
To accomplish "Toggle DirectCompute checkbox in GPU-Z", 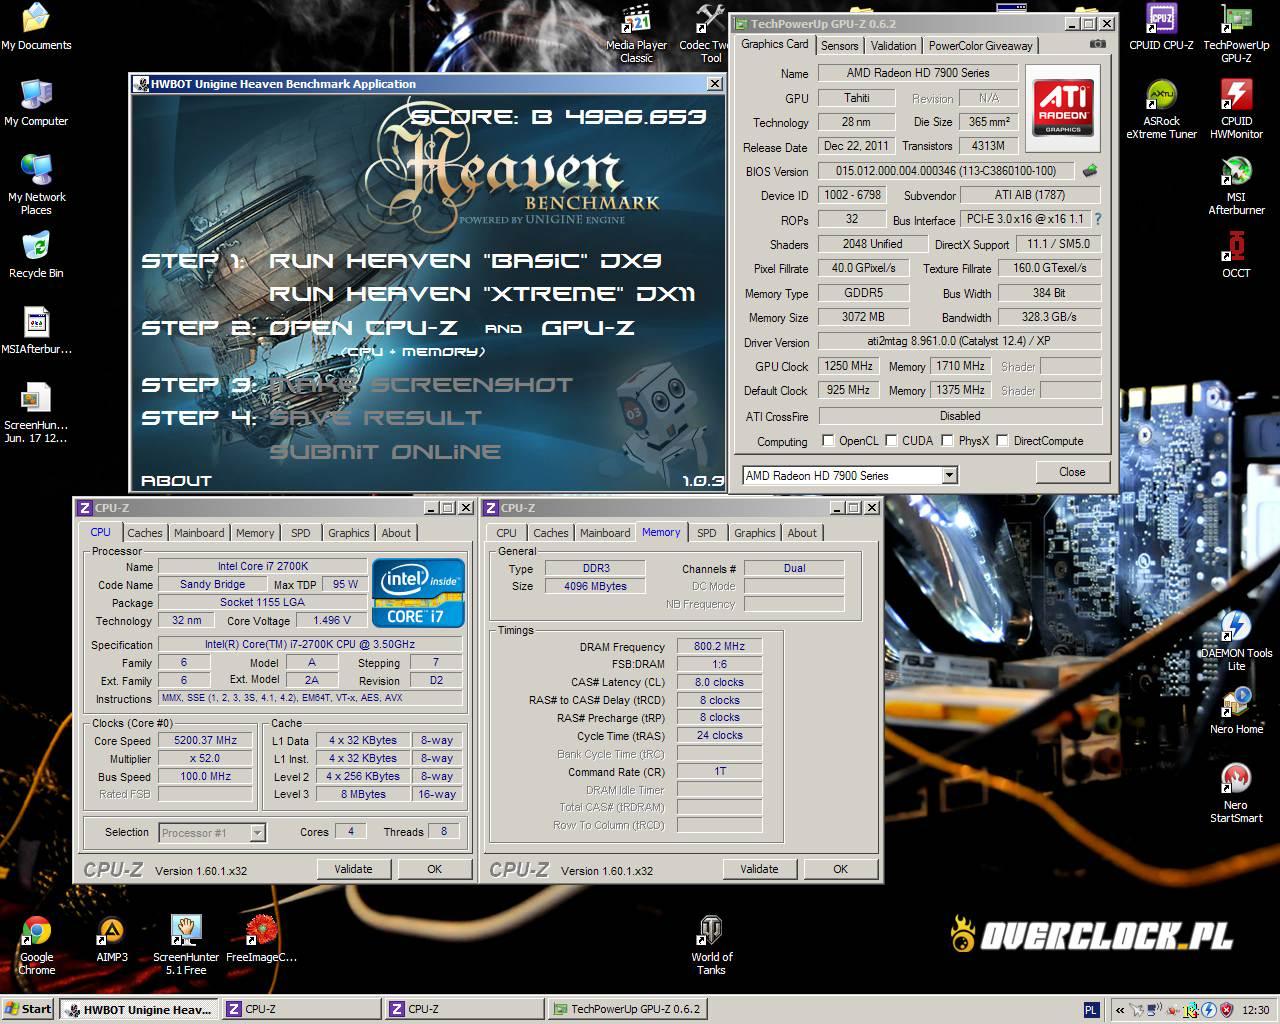I will (x=1002, y=441).
